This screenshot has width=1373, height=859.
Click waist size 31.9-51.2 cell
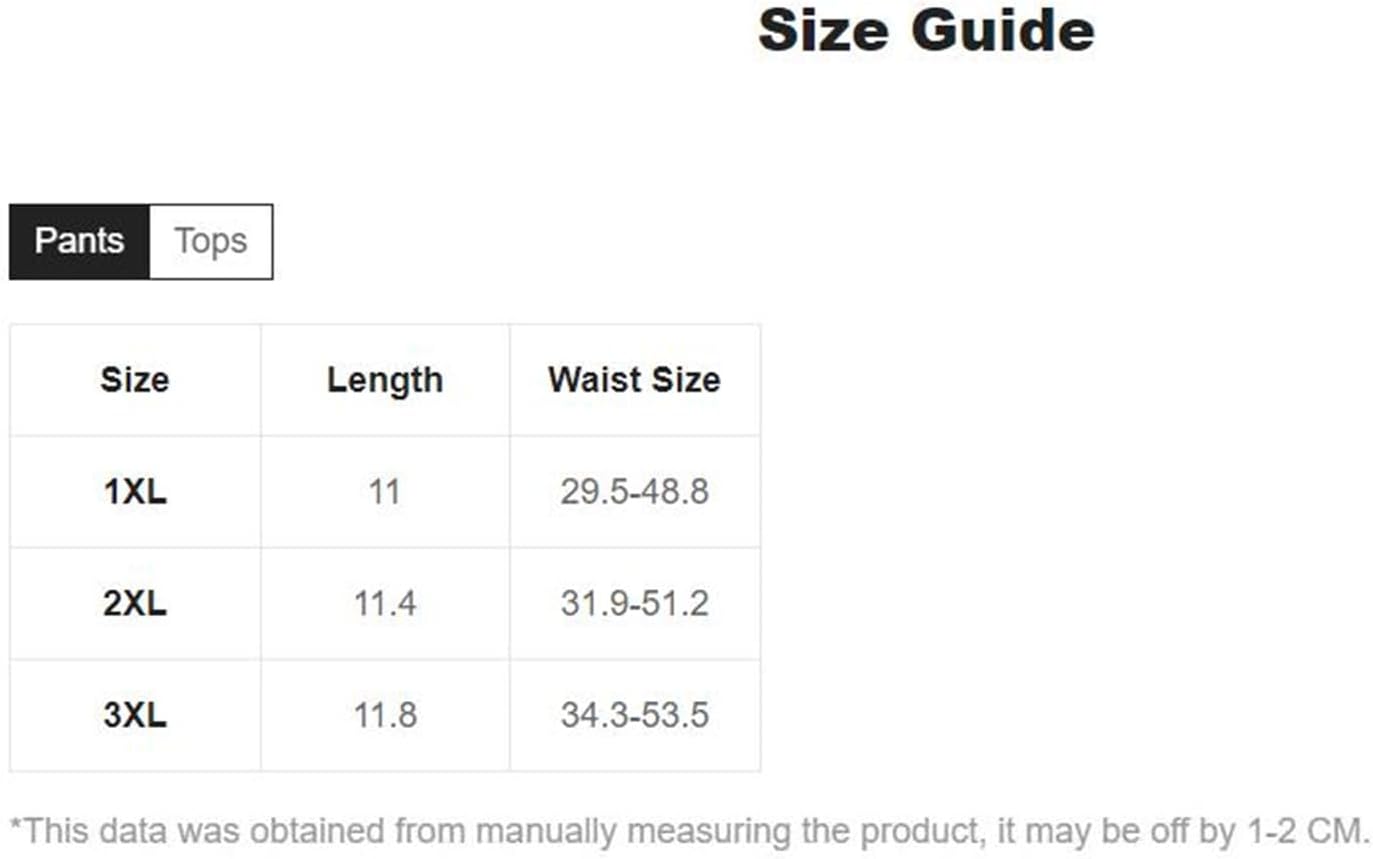634,604
